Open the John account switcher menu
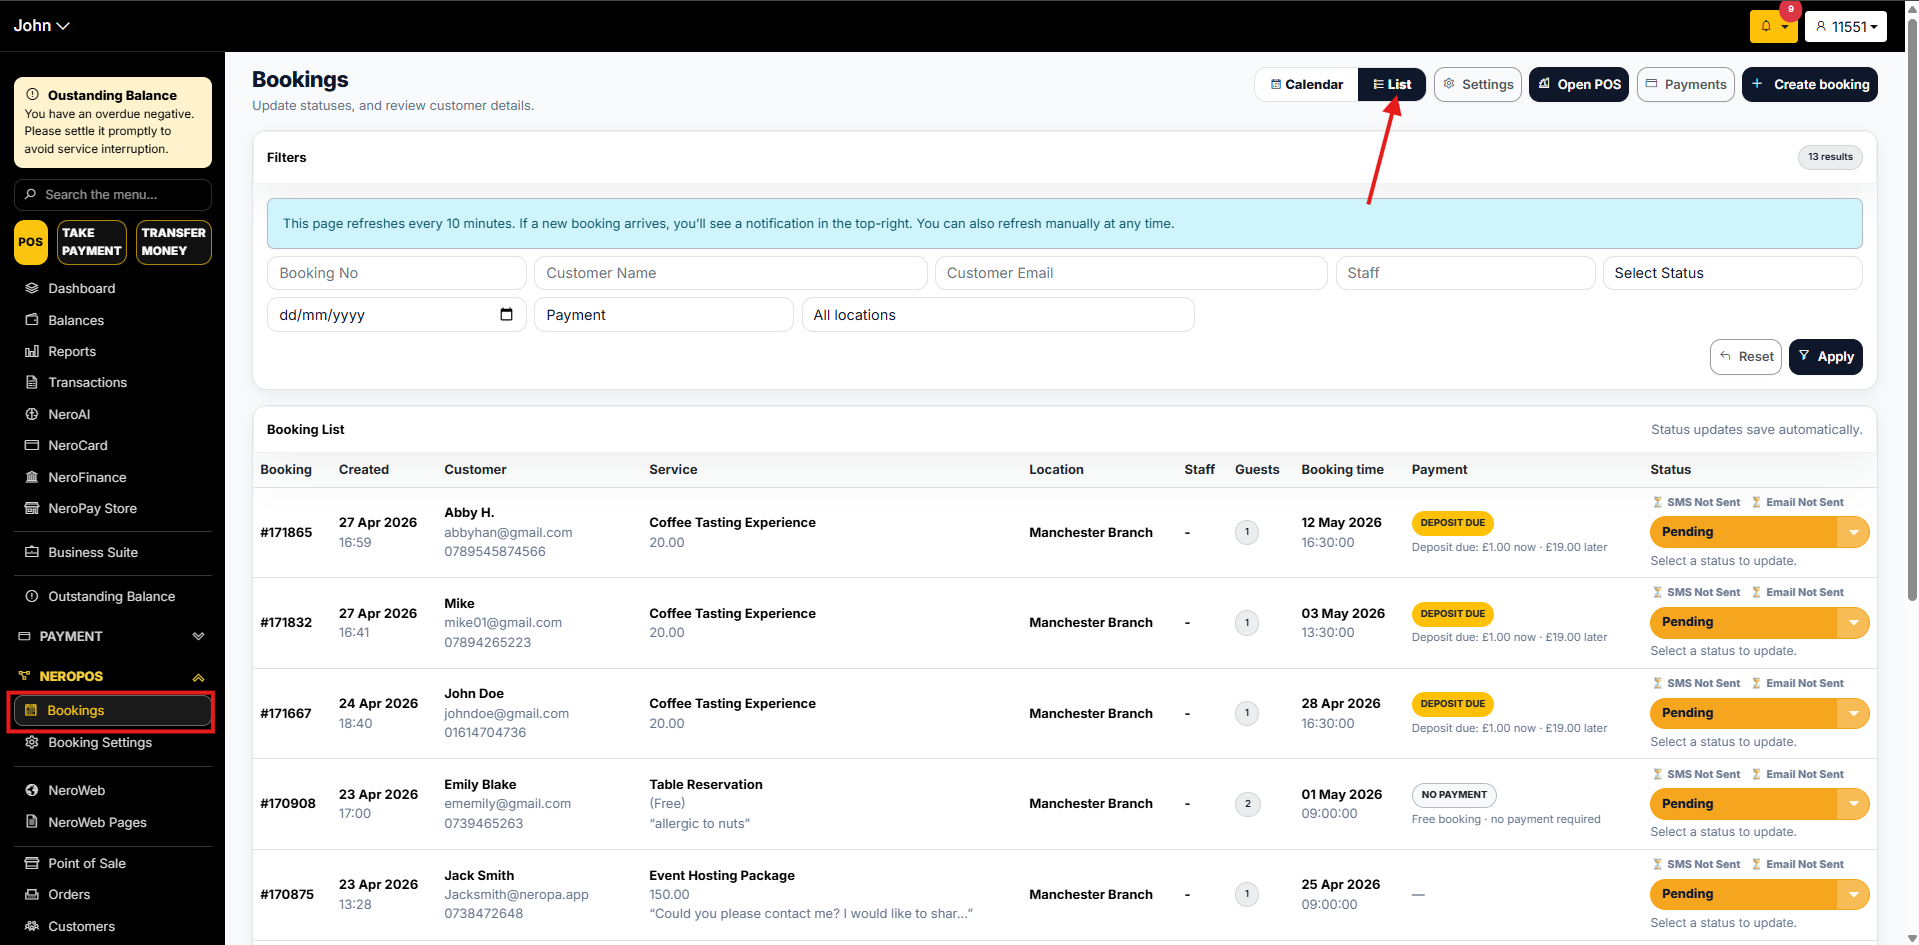 (41, 26)
